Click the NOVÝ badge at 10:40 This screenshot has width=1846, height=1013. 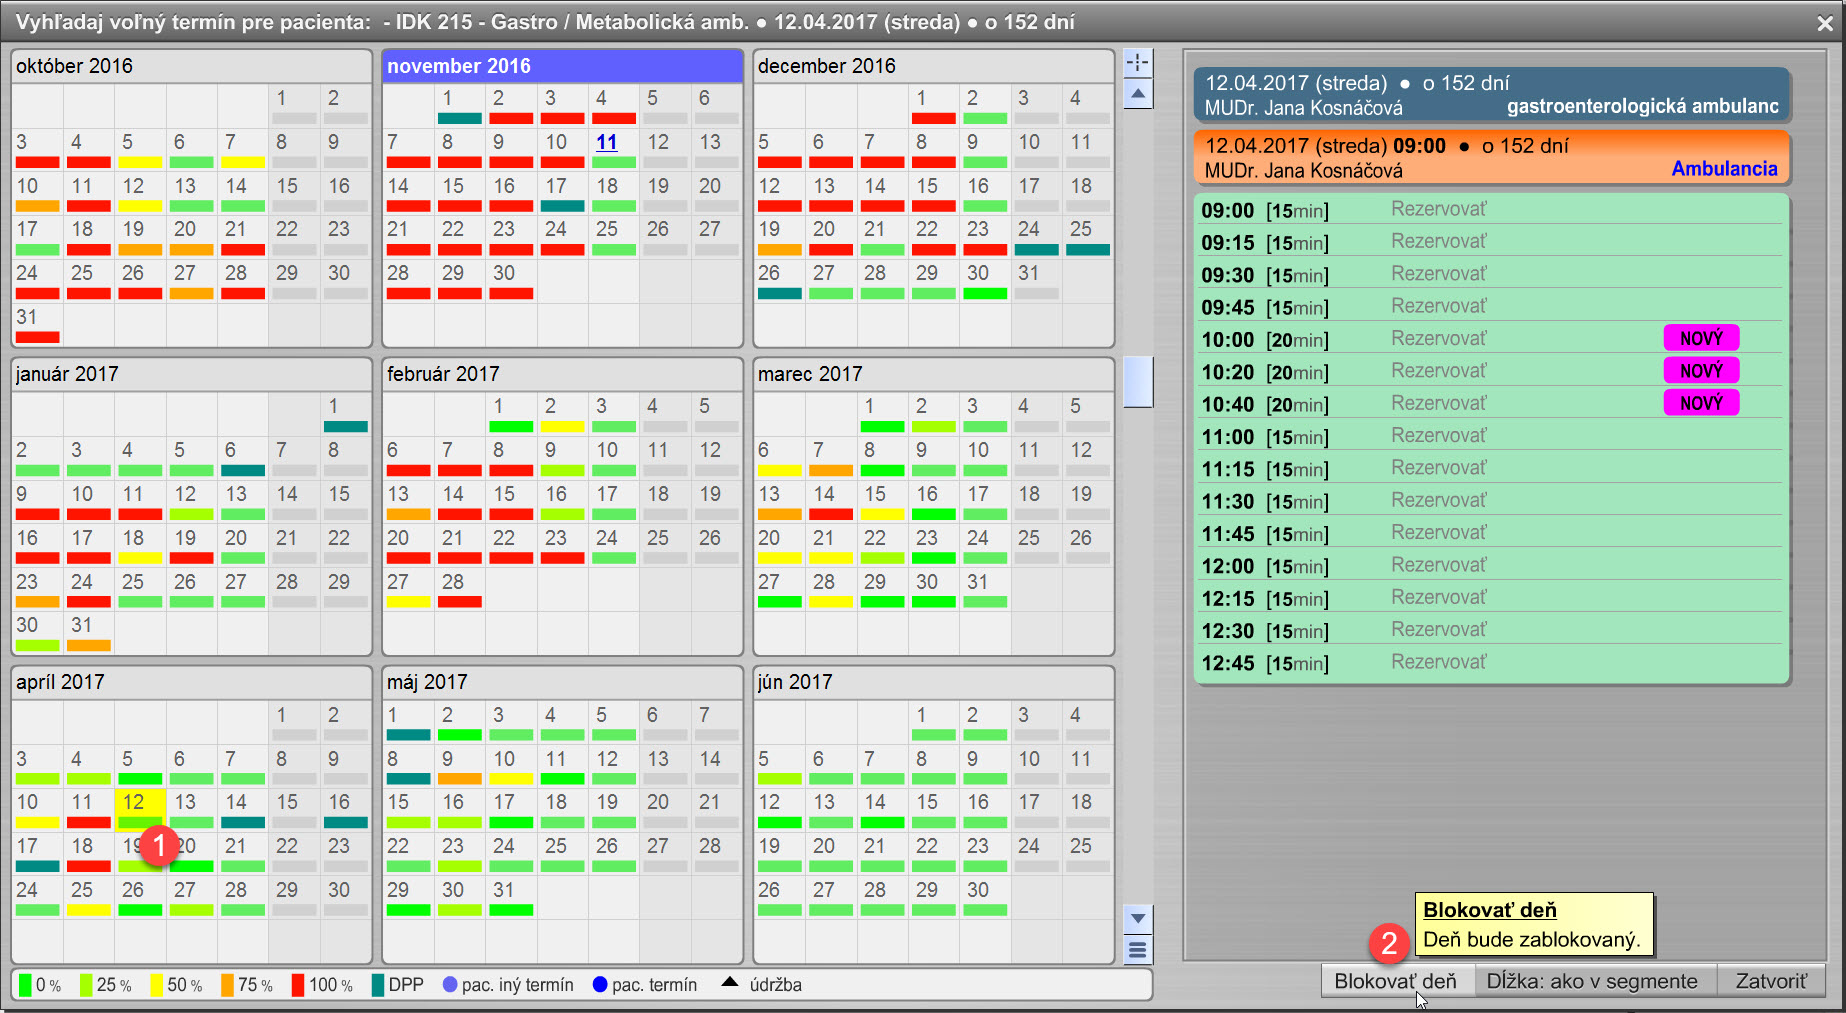pyautogui.click(x=1700, y=403)
